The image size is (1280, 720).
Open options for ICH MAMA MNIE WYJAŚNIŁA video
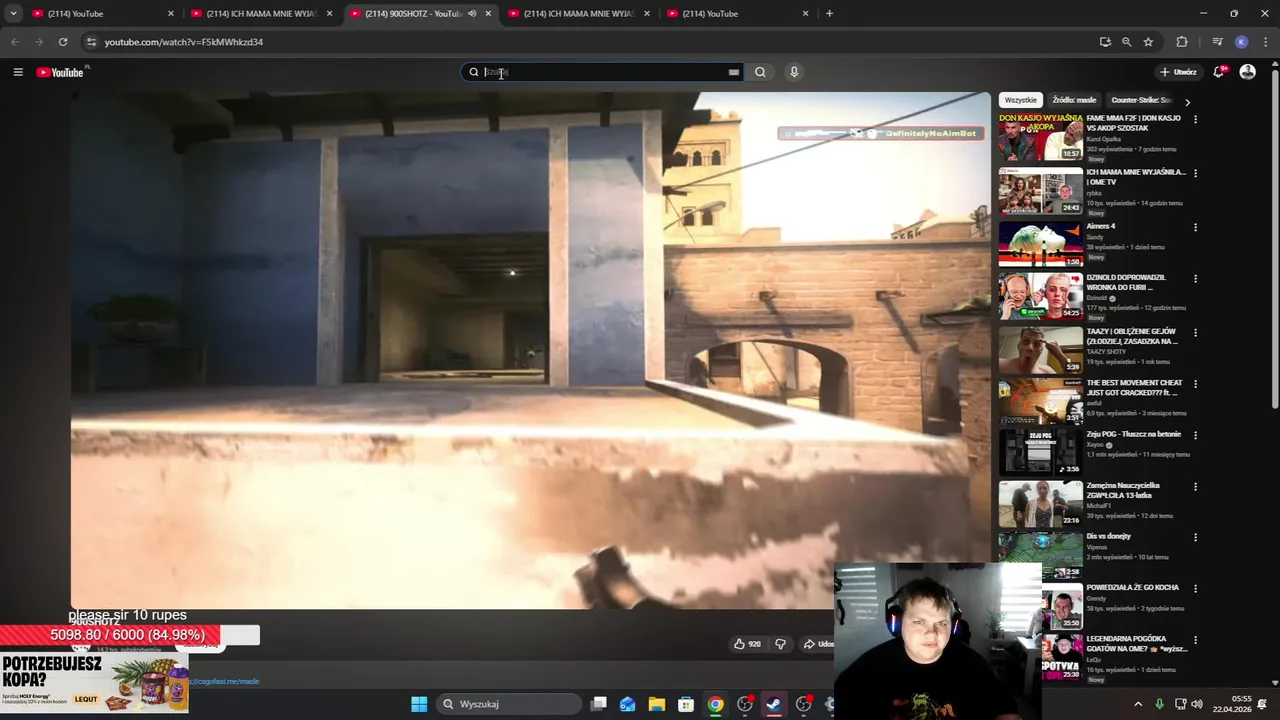point(1195,174)
